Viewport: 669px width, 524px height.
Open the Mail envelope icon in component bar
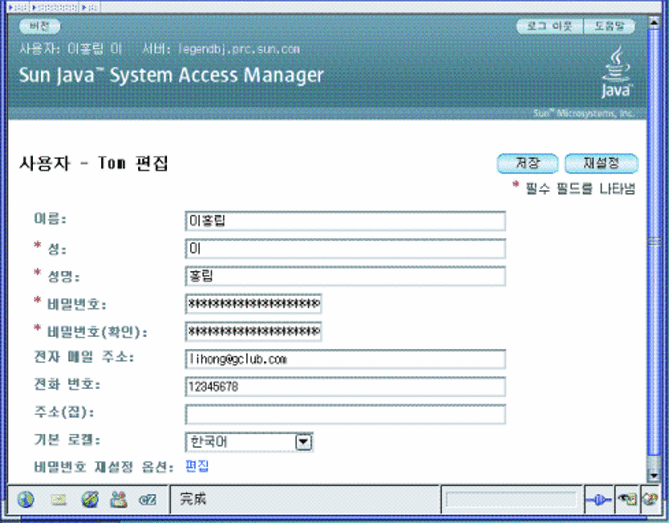(58, 499)
